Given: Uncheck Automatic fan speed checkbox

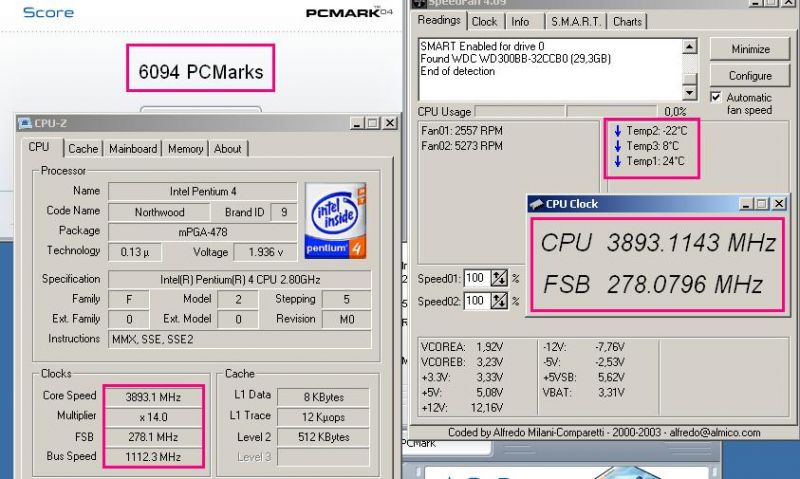Looking at the screenshot, I should coord(716,97).
